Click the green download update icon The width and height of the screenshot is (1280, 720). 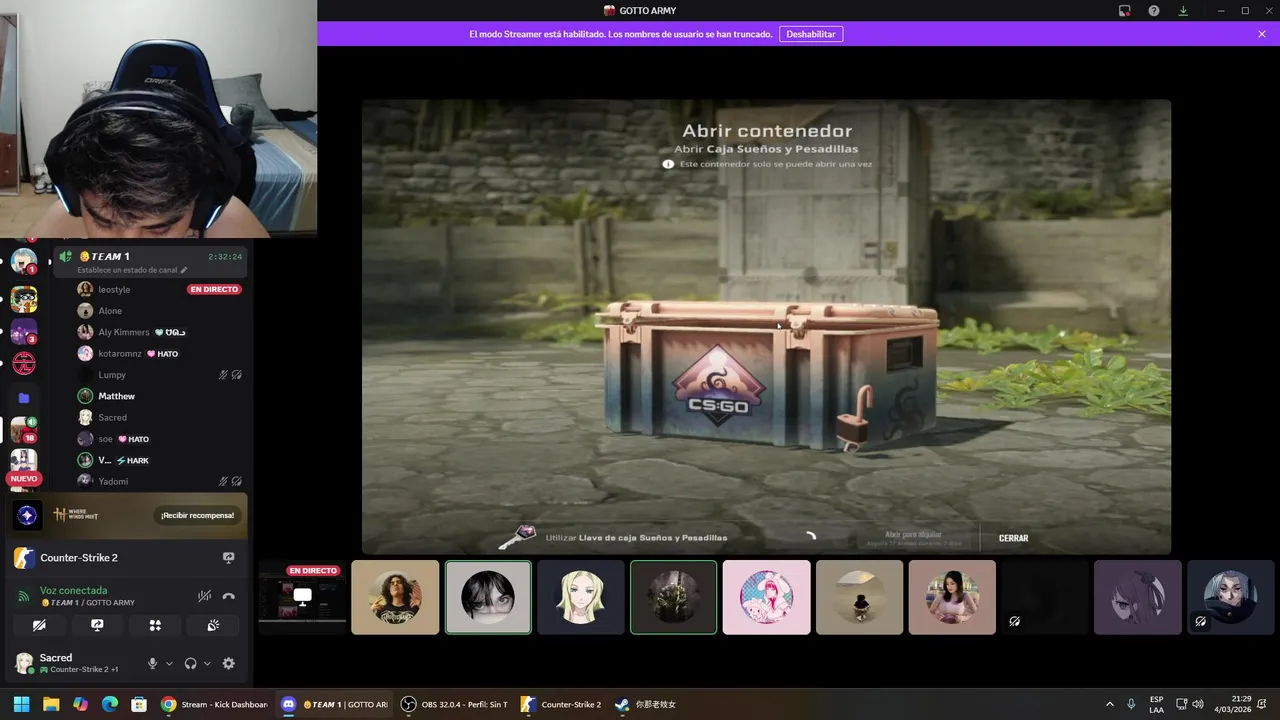pyautogui.click(x=1183, y=10)
